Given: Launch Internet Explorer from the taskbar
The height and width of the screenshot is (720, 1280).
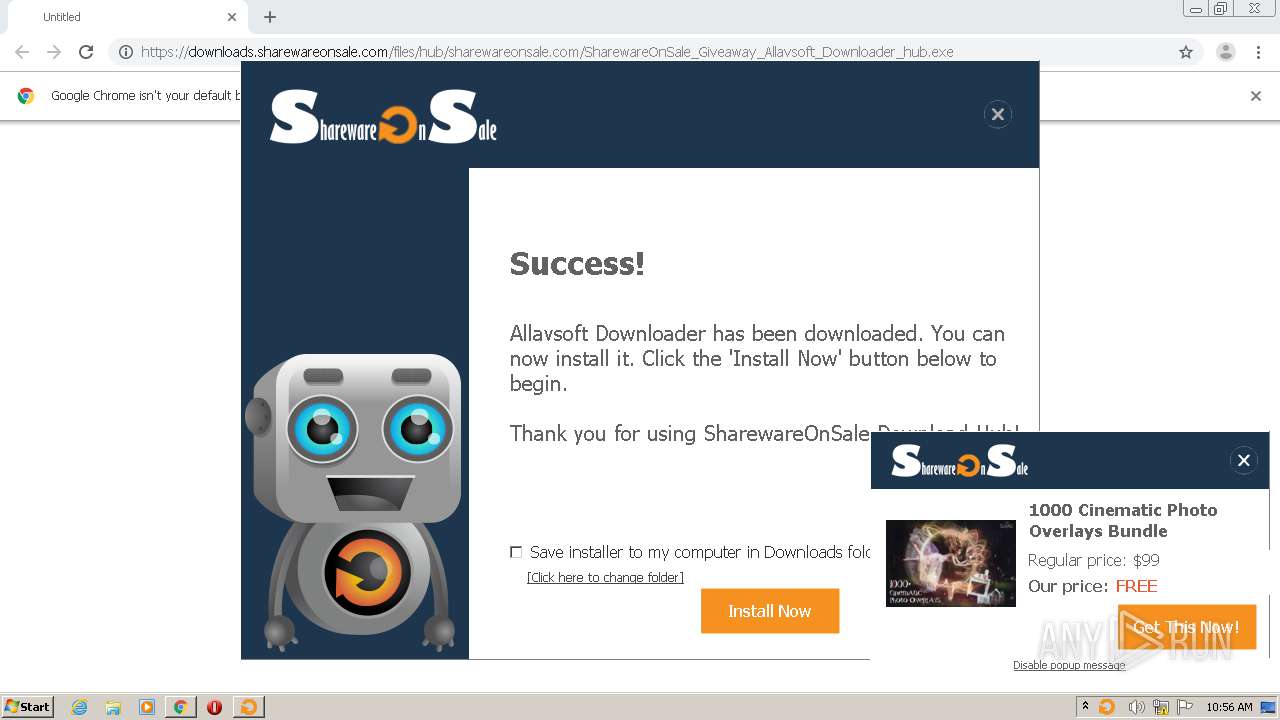Looking at the screenshot, I should (79, 707).
